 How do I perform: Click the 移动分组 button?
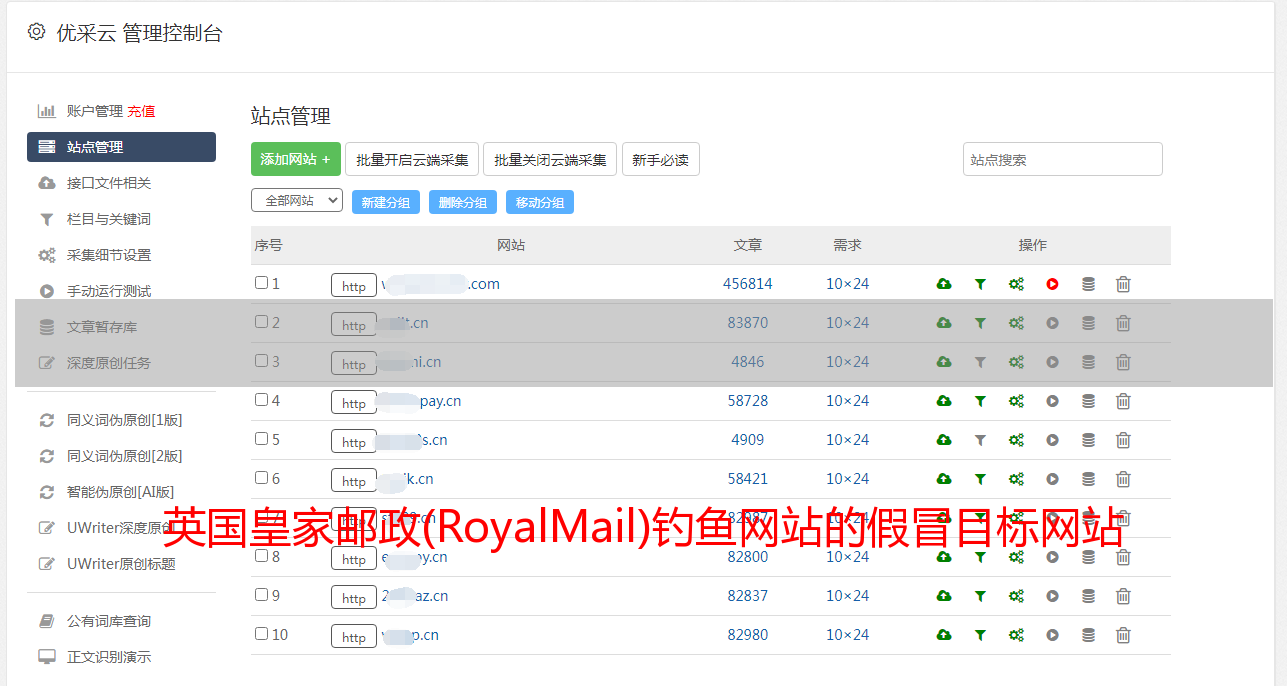coord(540,202)
